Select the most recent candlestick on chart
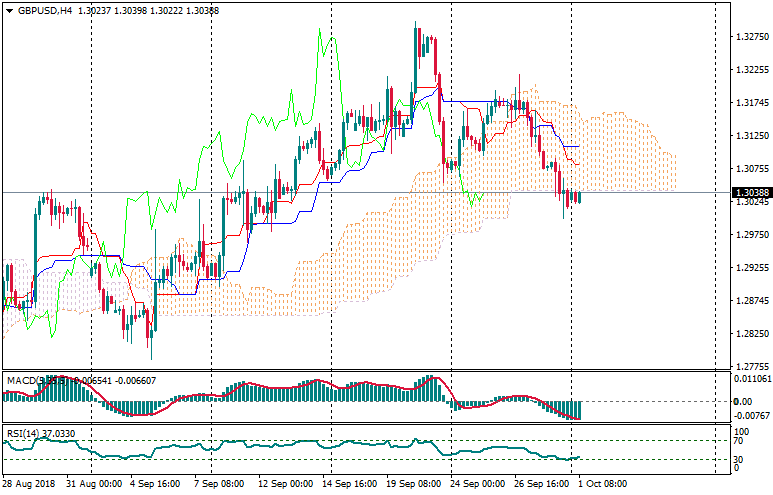The height and width of the screenshot is (495, 773). pyautogui.click(x=577, y=196)
